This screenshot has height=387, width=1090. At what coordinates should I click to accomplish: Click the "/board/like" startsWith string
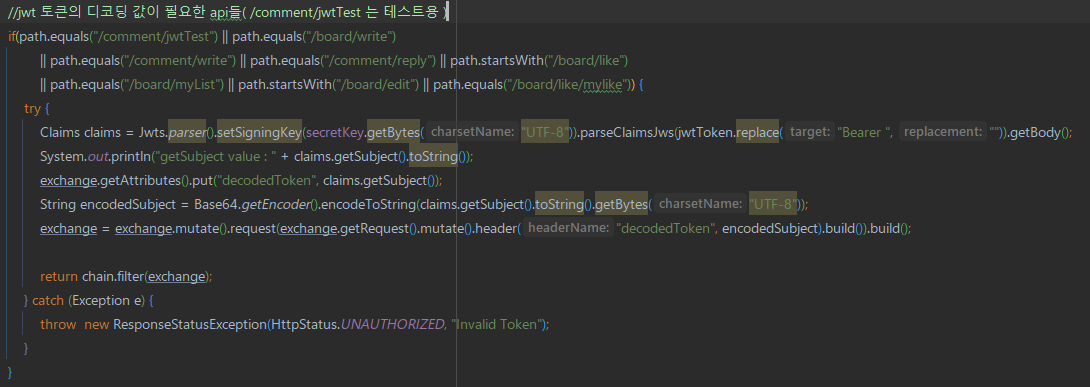tap(587, 60)
